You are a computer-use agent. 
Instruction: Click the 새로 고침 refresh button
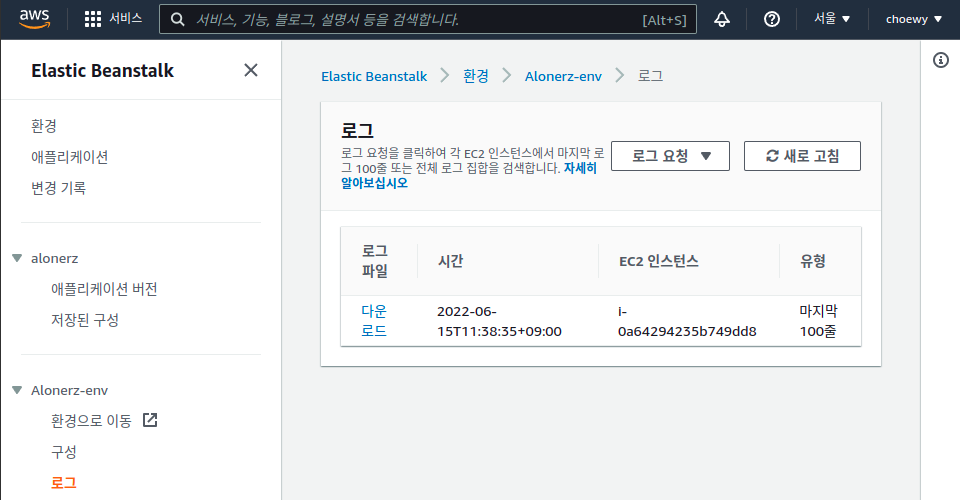pyautogui.click(x=802, y=156)
